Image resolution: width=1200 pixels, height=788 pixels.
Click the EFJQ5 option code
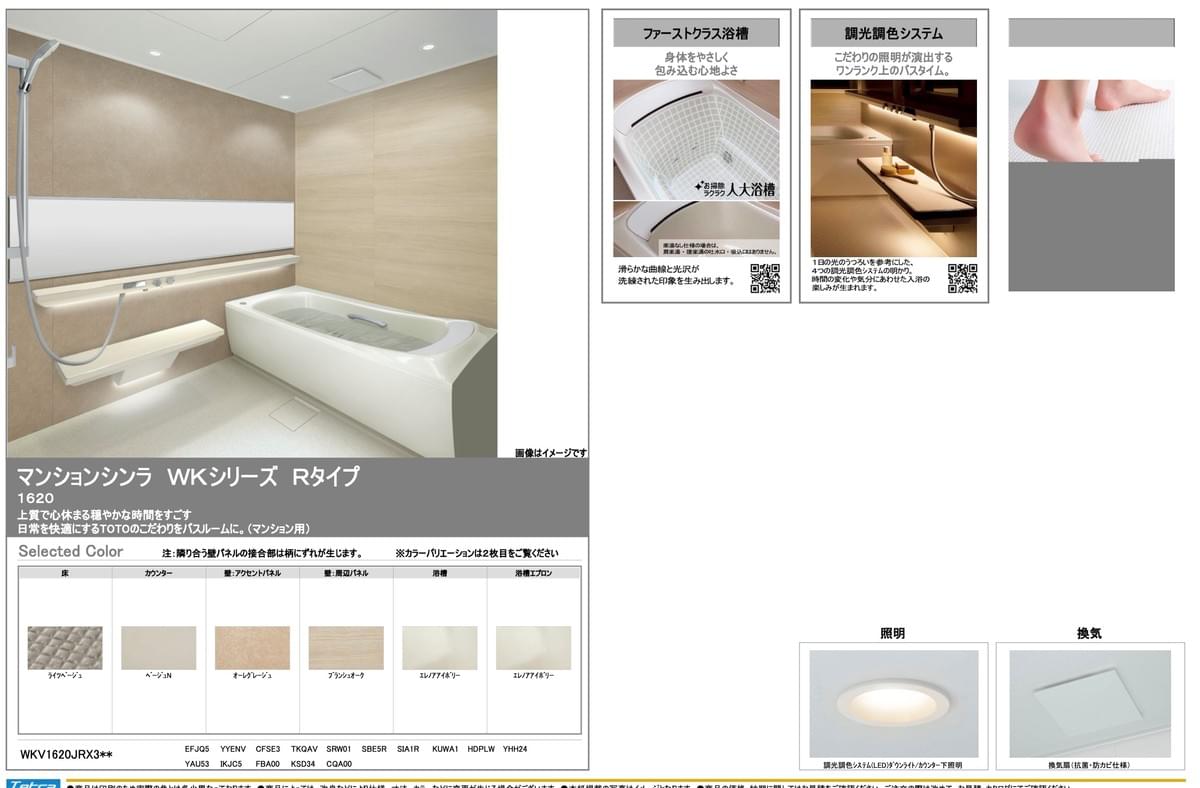197,748
